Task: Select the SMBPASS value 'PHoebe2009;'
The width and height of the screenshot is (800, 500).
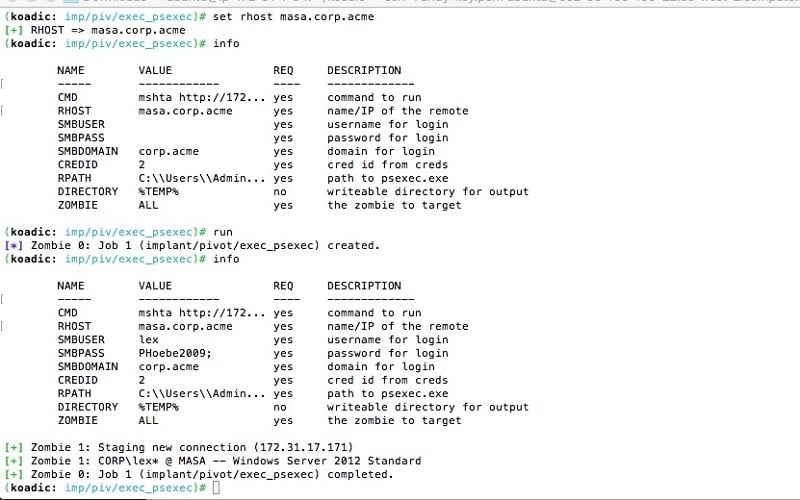Action: (x=175, y=353)
